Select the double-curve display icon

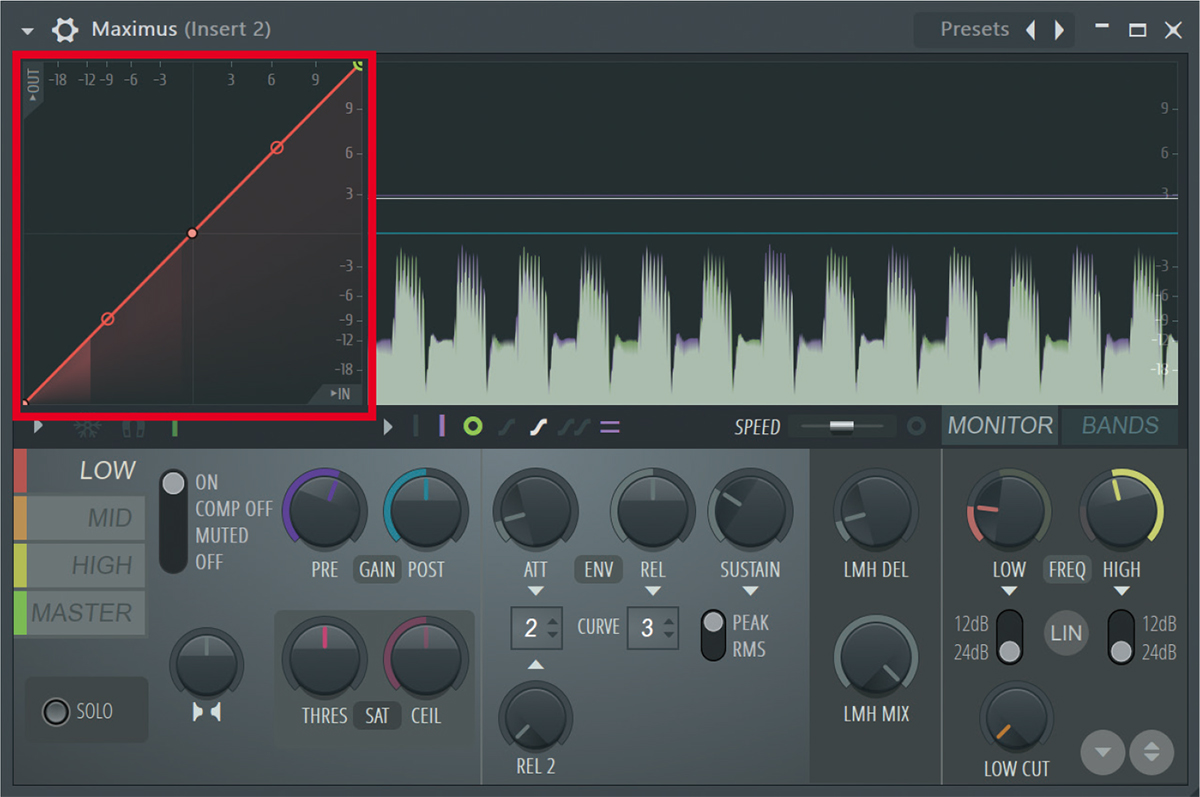(574, 427)
